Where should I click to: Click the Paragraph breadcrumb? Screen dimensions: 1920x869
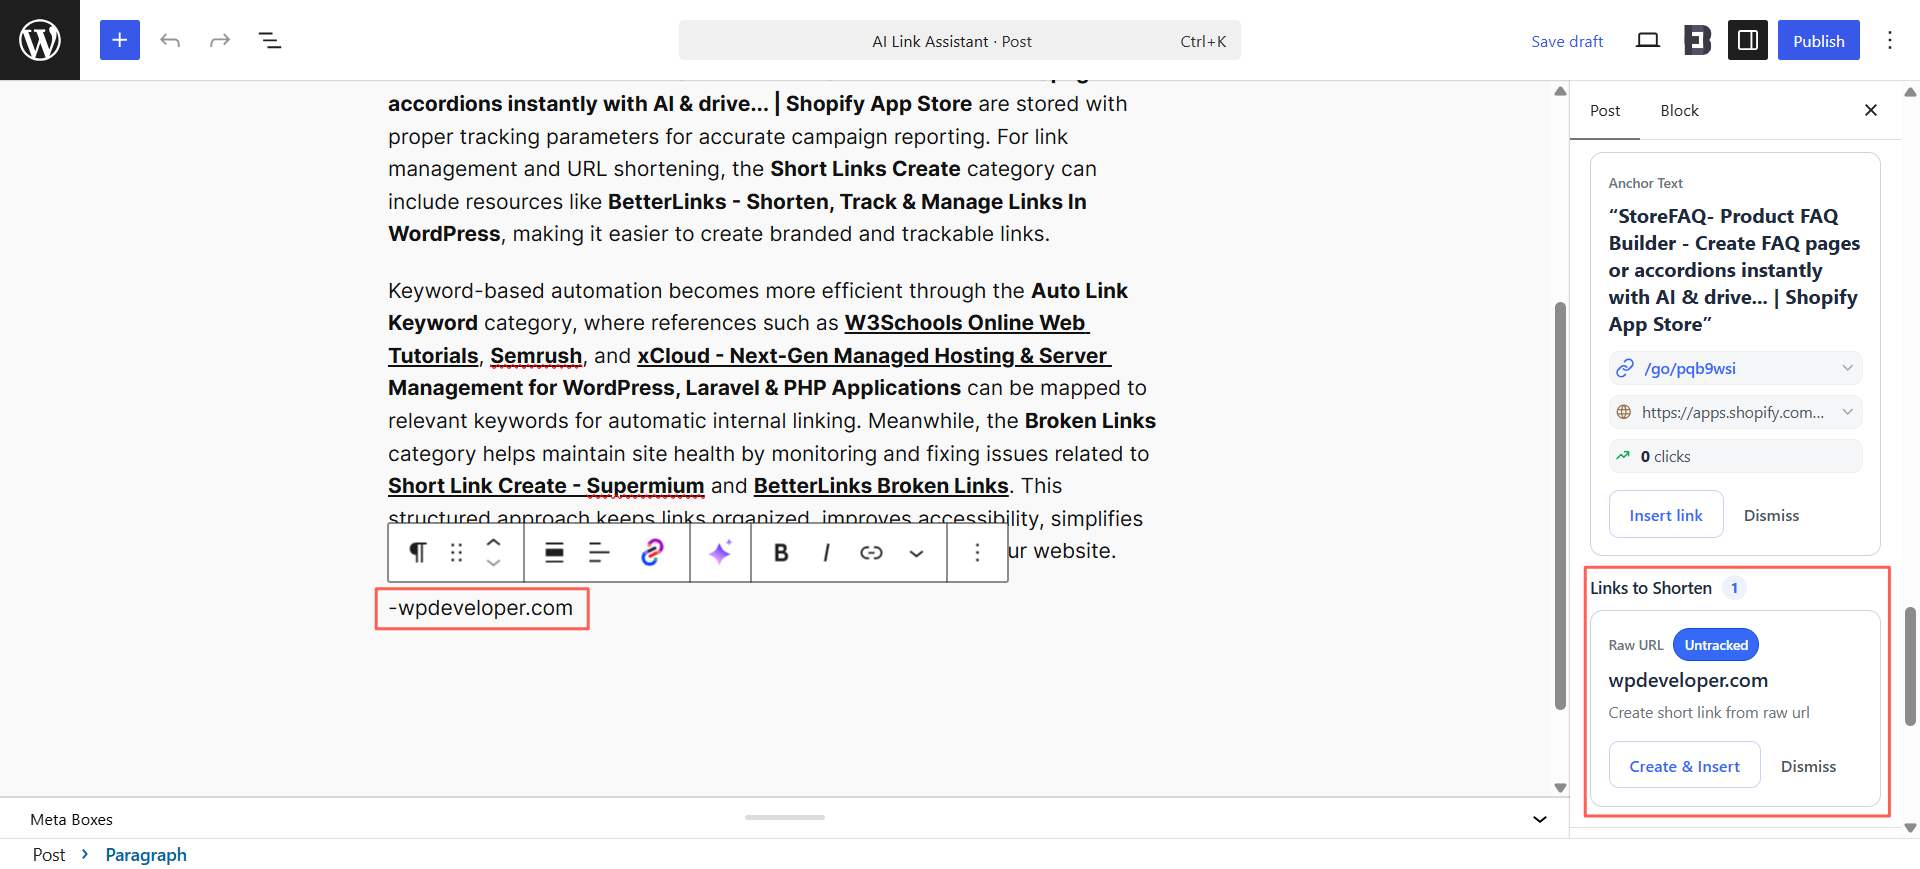tap(146, 855)
